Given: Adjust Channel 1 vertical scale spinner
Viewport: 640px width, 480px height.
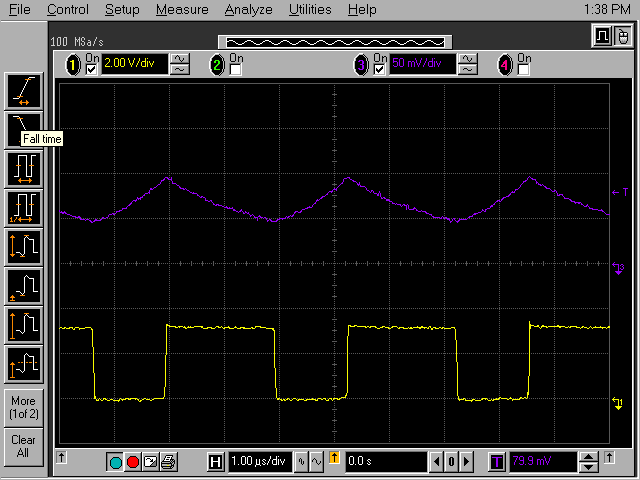Looking at the screenshot, I should [180, 65].
